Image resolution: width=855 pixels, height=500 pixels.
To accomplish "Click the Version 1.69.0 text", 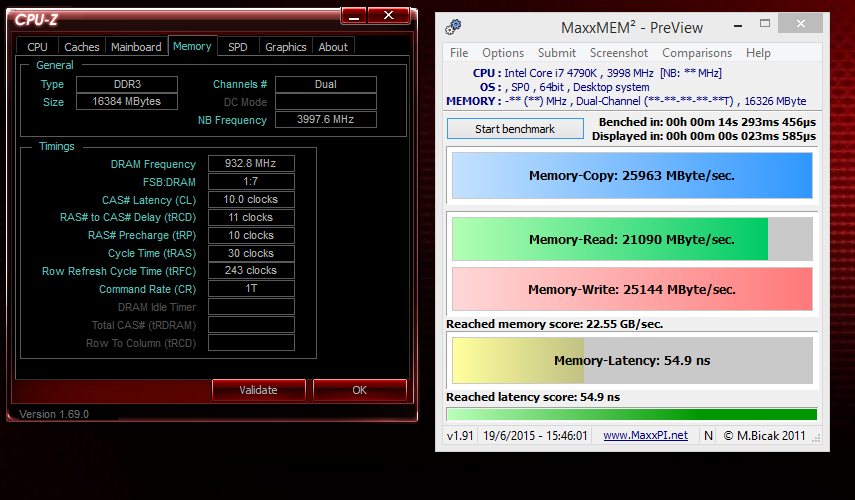I will pyautogui.click(x=54, y=414).
